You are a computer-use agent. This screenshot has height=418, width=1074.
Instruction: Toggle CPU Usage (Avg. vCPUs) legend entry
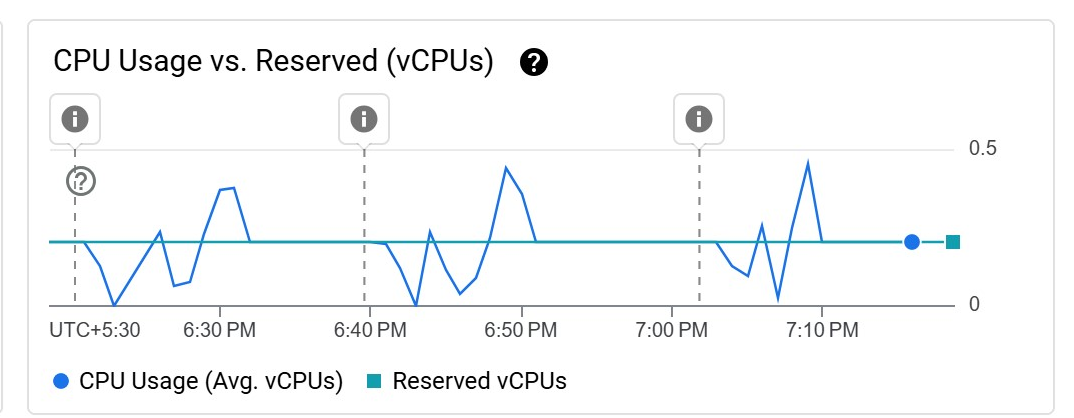tap(198, 380)
